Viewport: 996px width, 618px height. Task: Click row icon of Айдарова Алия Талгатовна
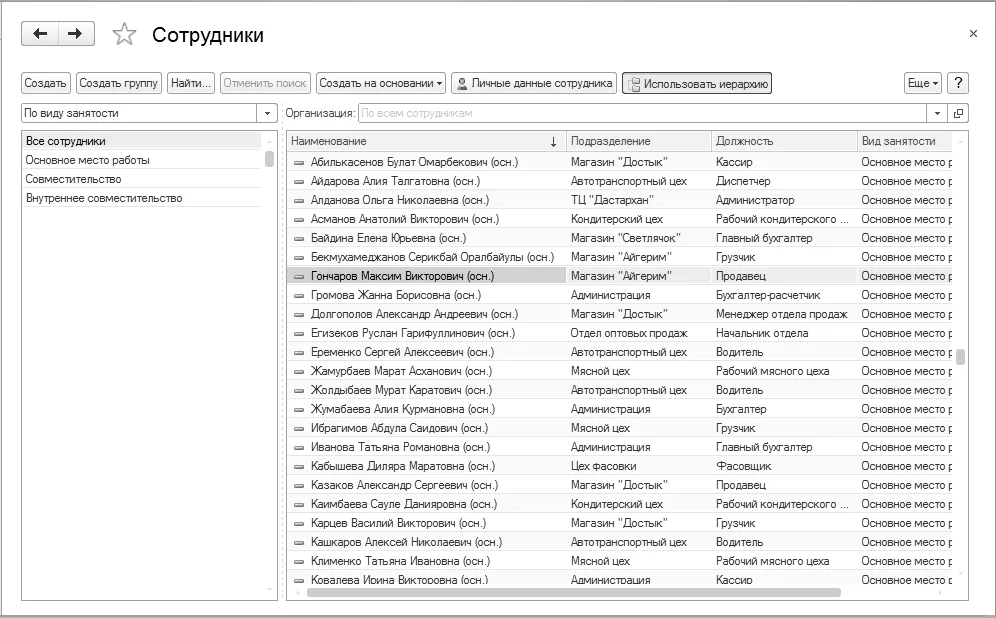point(299,182)
